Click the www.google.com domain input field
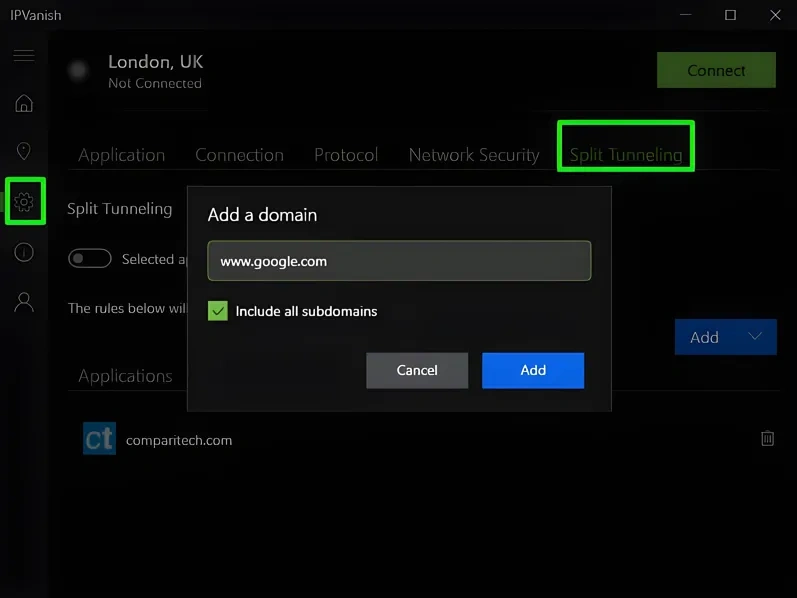The width and height of the screenshot is (797, 598). point(399,261)
